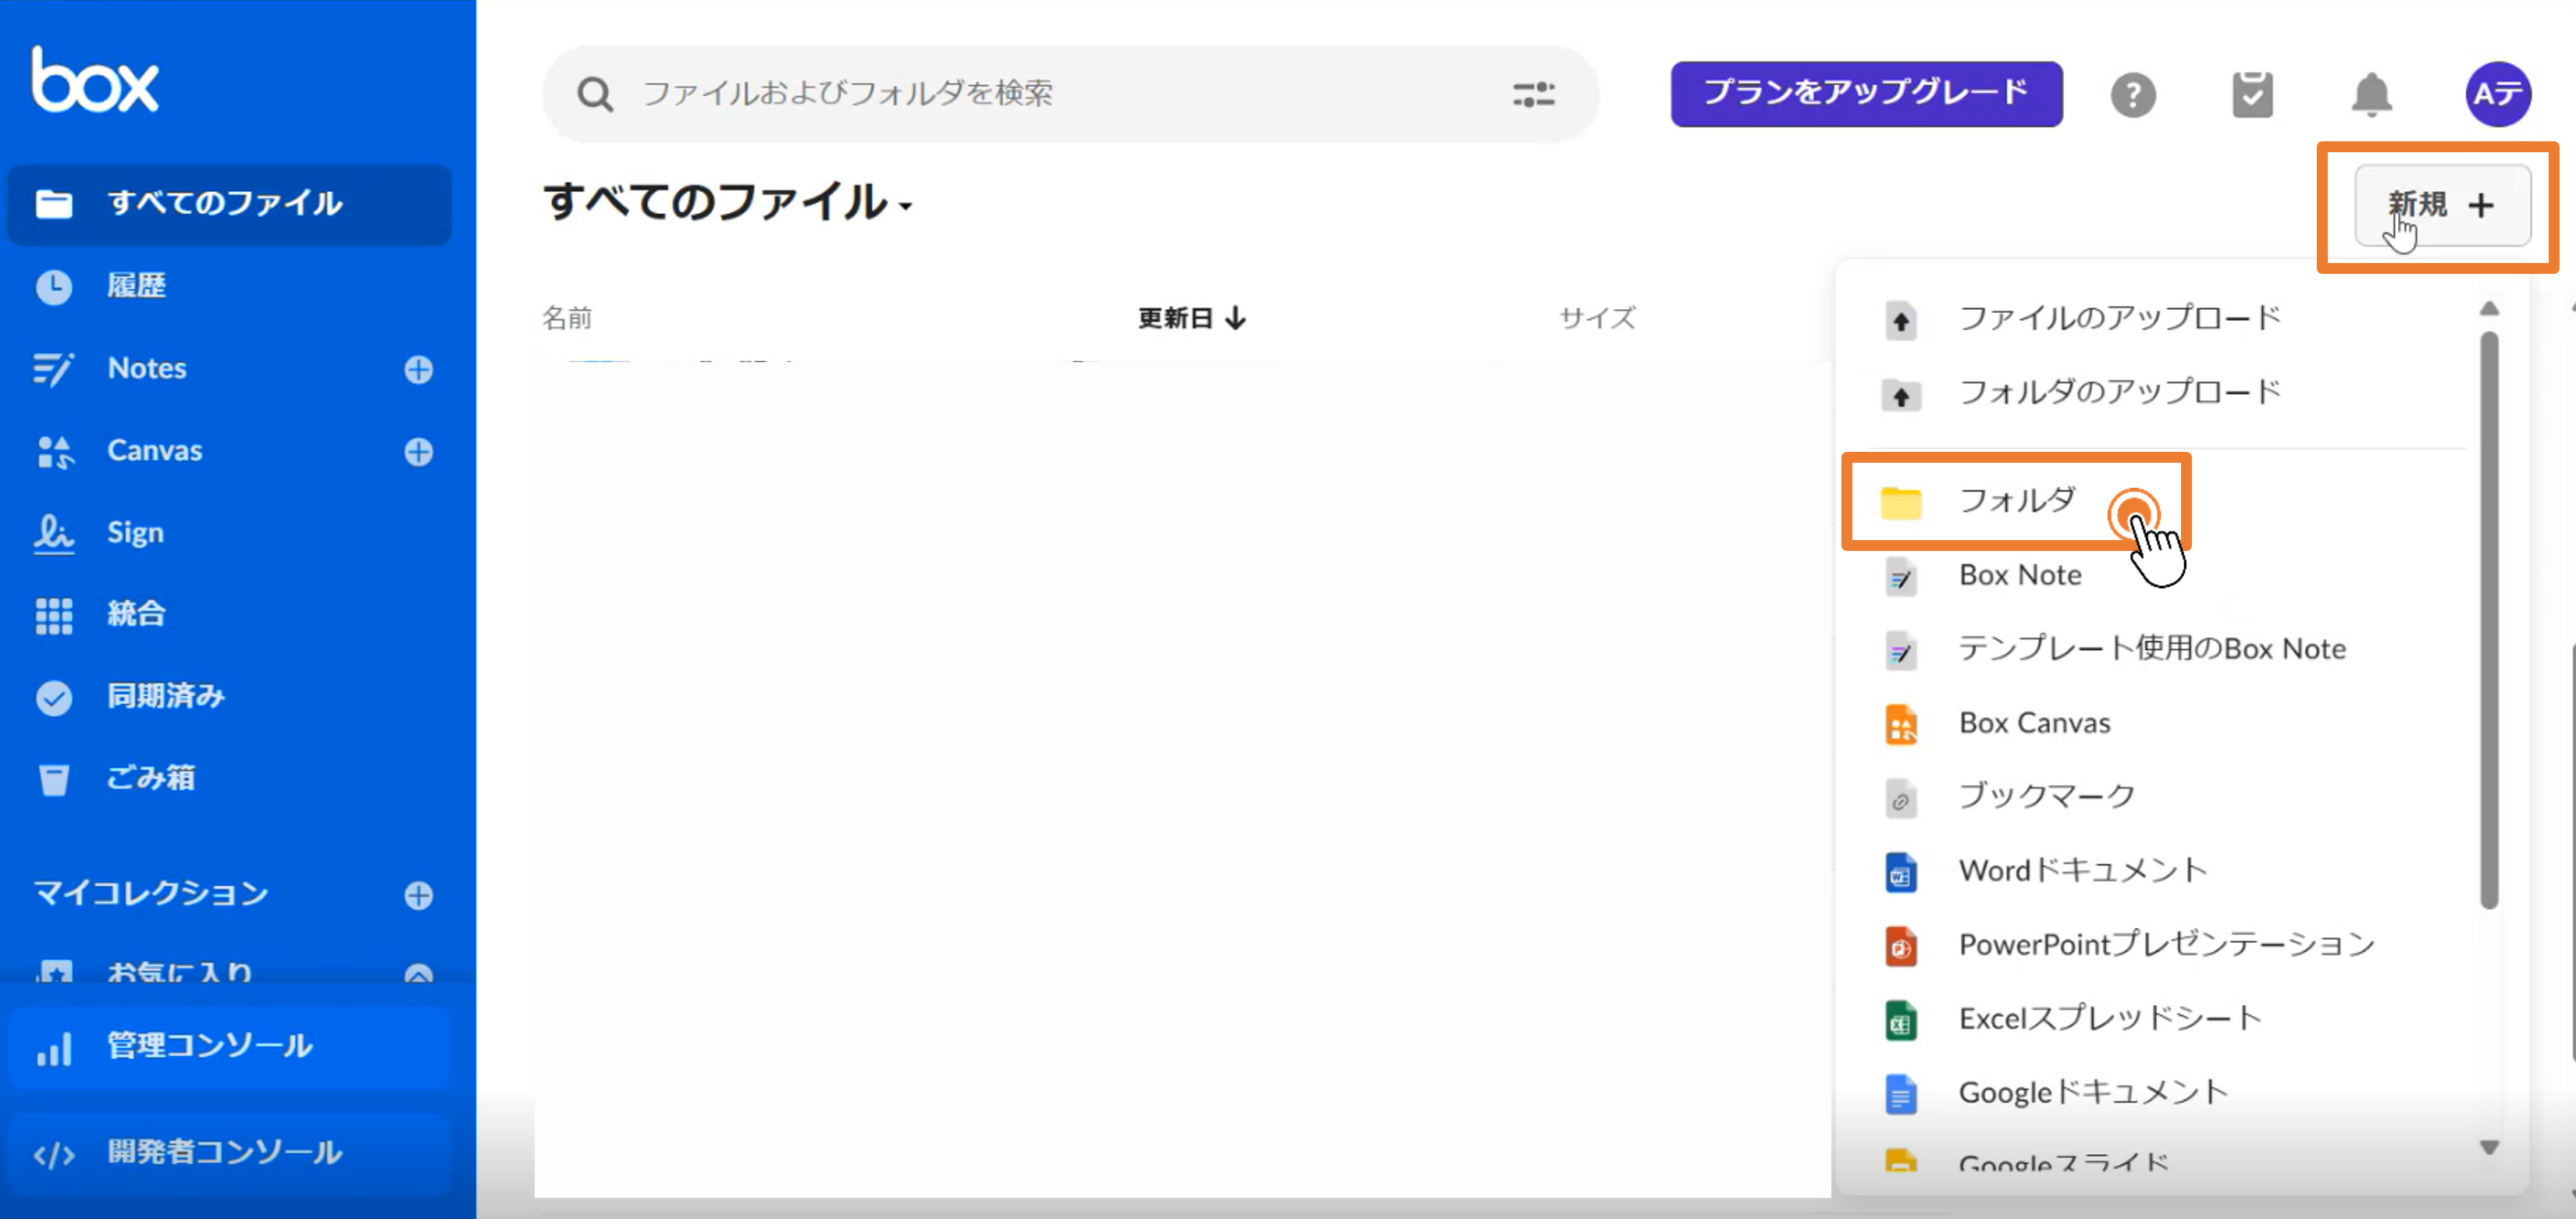Add a new canvas with Canvas plus icon
The width and height of the screenshot is (2576, 1219).
point(418,451)
